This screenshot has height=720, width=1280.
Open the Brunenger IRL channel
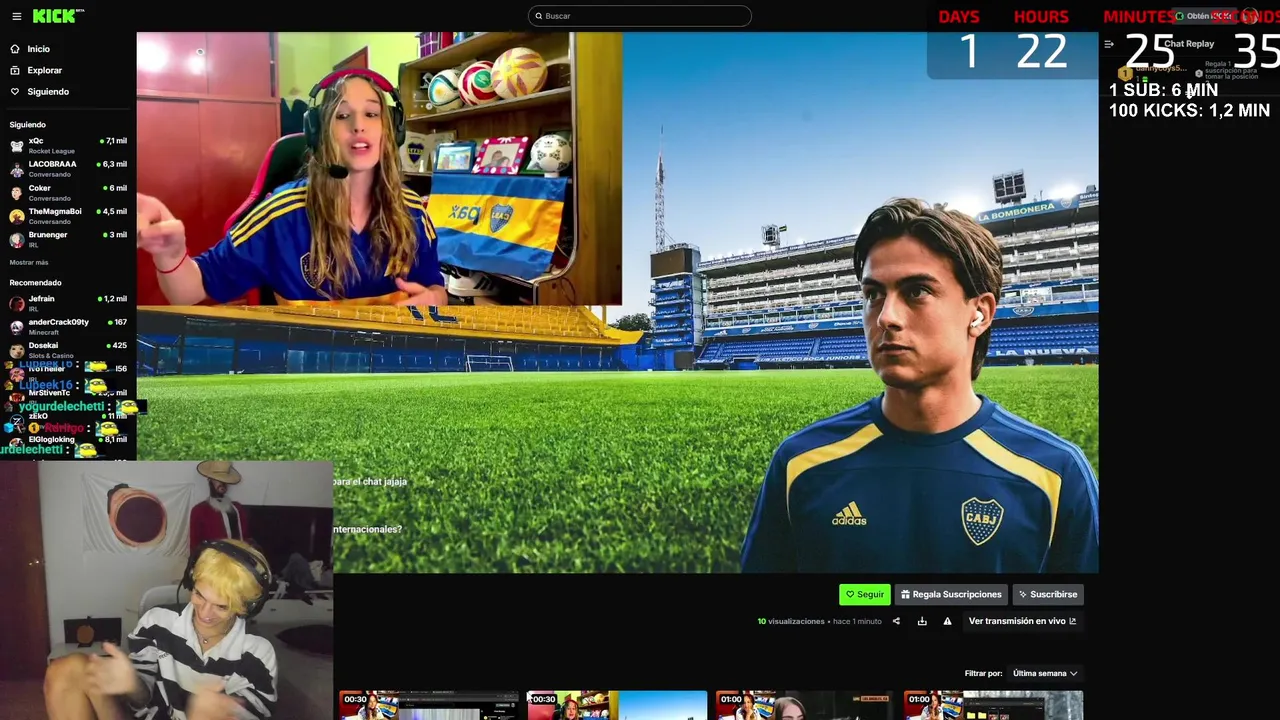[68, 239]
